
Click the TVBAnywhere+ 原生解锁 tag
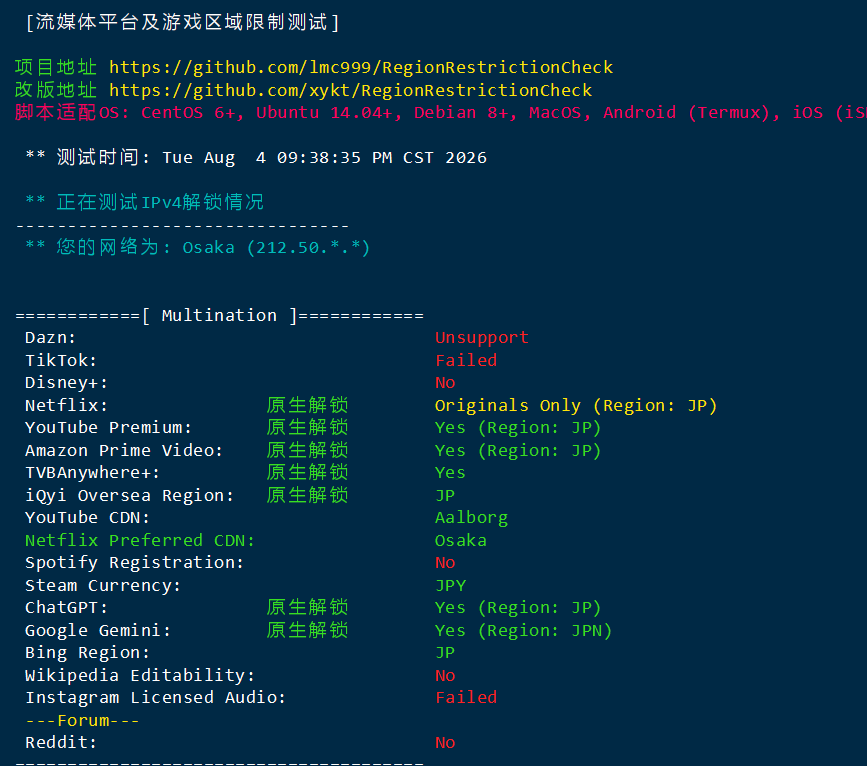click(x=307, y=472)
